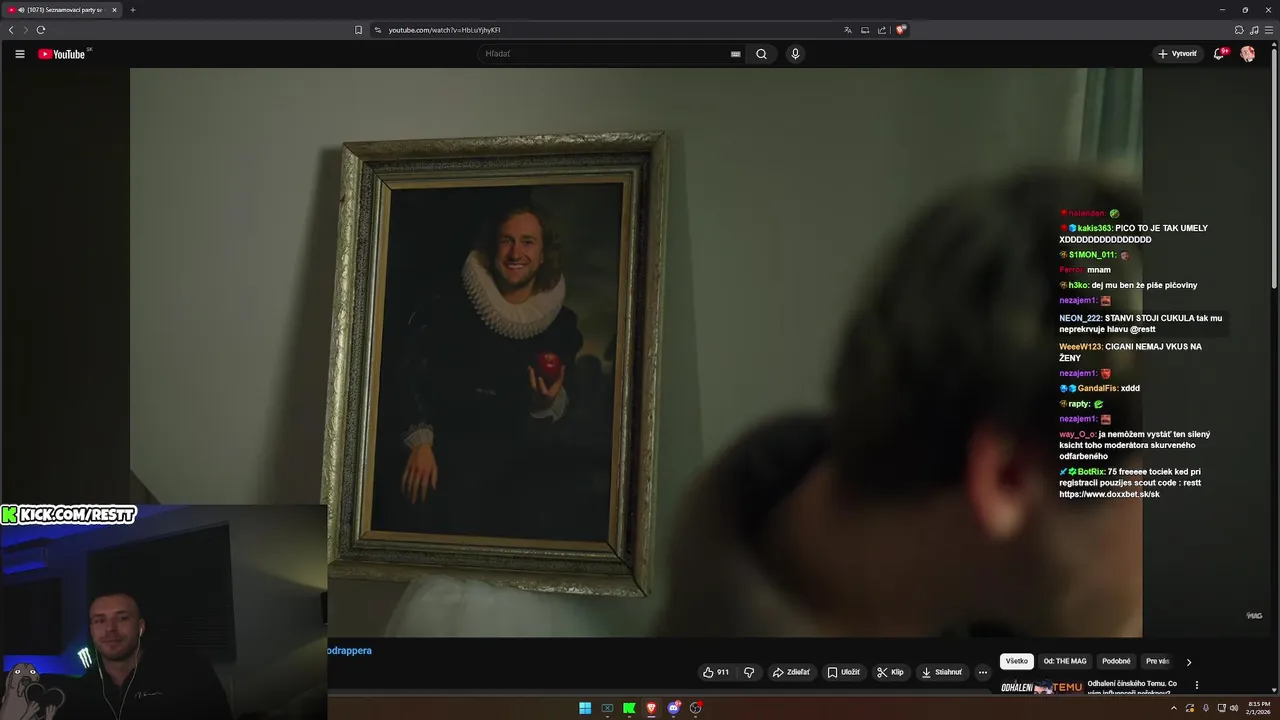Open Discord from the taskbar
Viewport: 1280px width, 720px height.
(674, 708)
